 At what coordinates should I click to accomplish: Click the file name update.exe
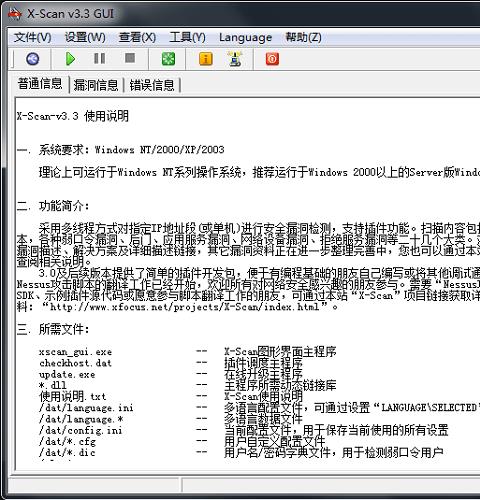point(67,374)
